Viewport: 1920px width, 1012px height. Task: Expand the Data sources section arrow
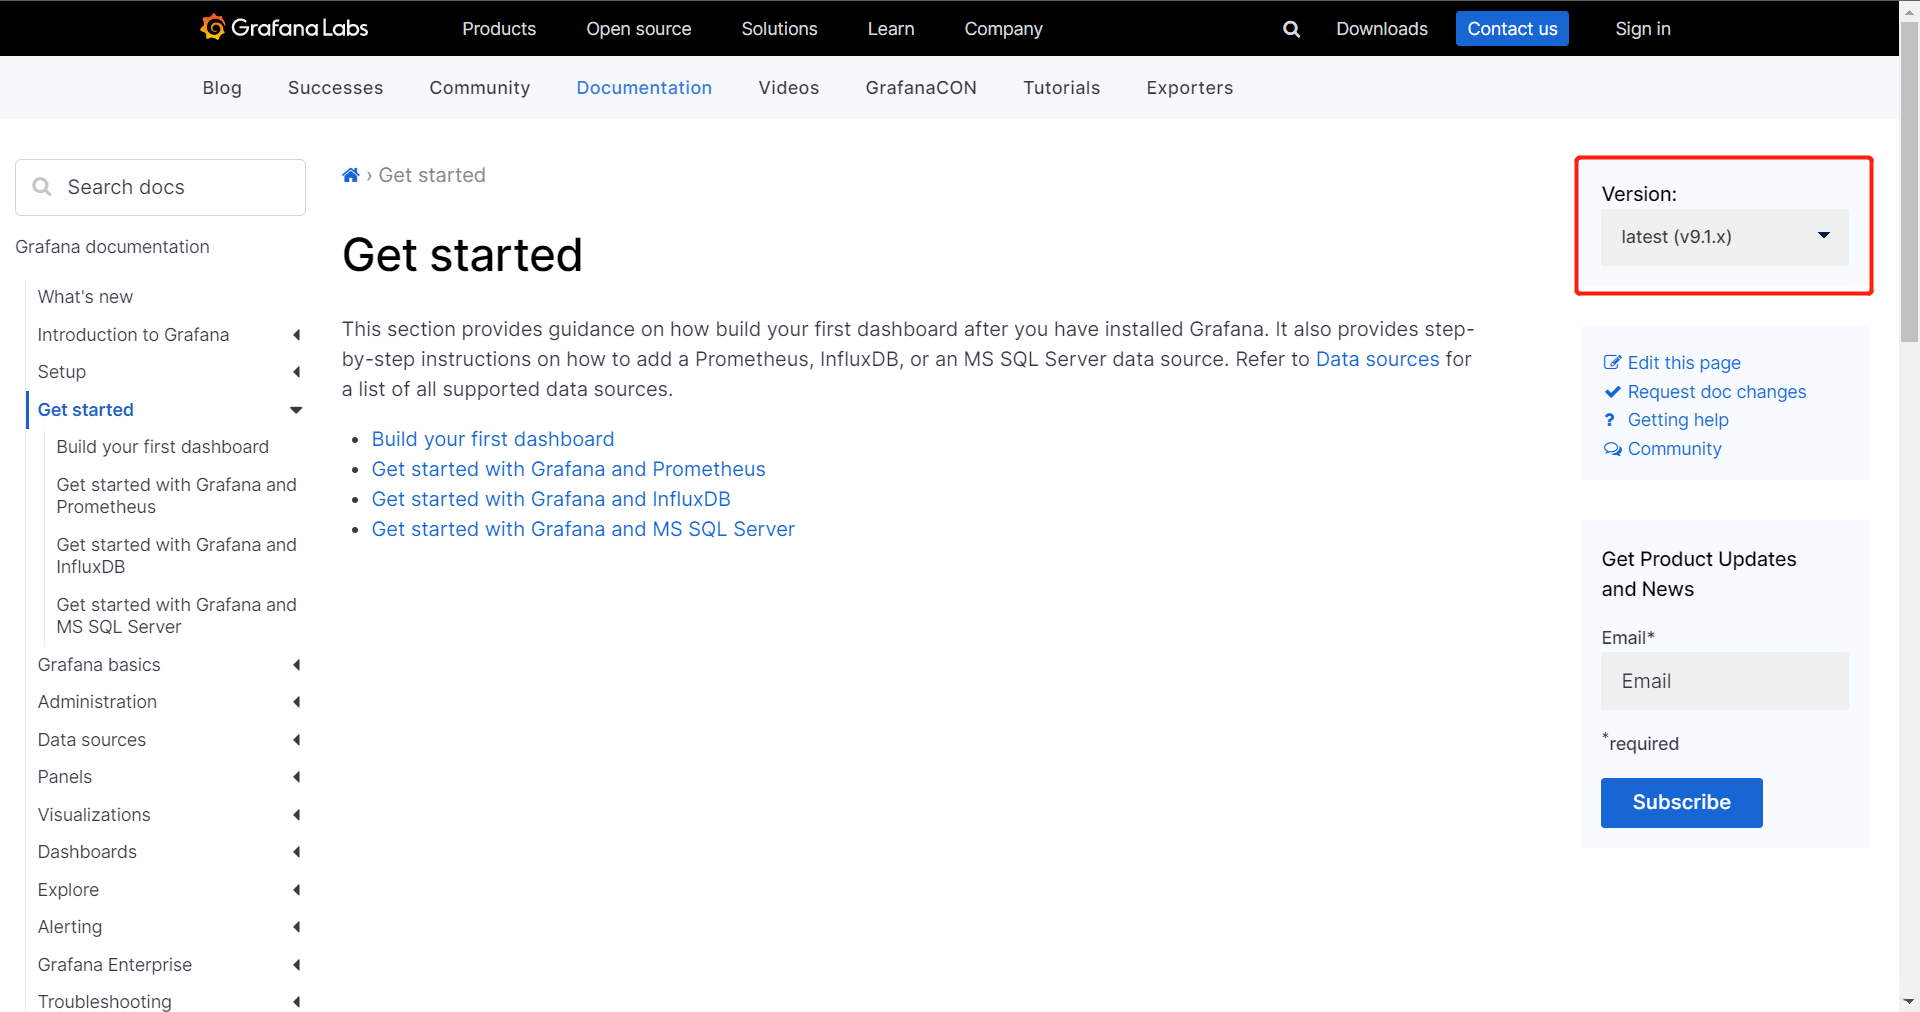296,740
